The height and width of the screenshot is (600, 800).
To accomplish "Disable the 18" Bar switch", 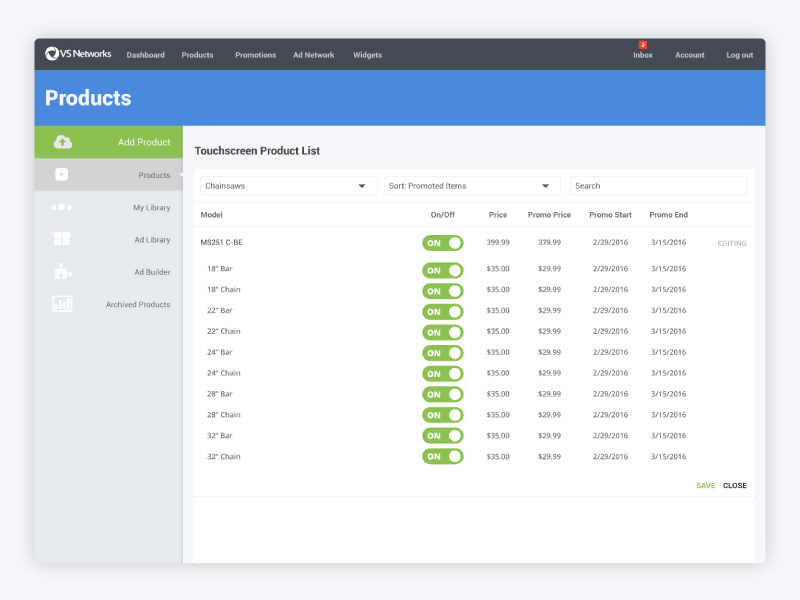I will click(442, 269).
